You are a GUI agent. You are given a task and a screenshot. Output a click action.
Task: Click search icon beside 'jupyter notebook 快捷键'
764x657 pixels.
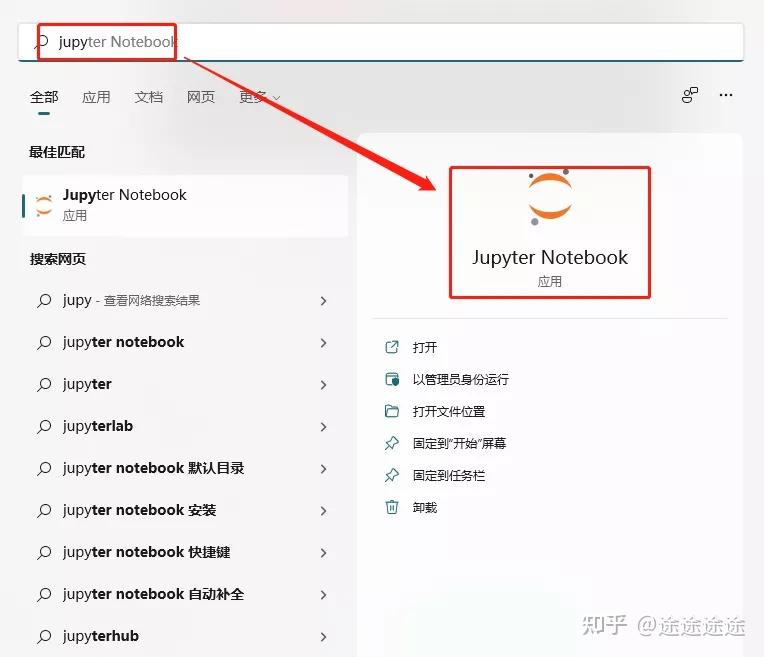point(44,552)
